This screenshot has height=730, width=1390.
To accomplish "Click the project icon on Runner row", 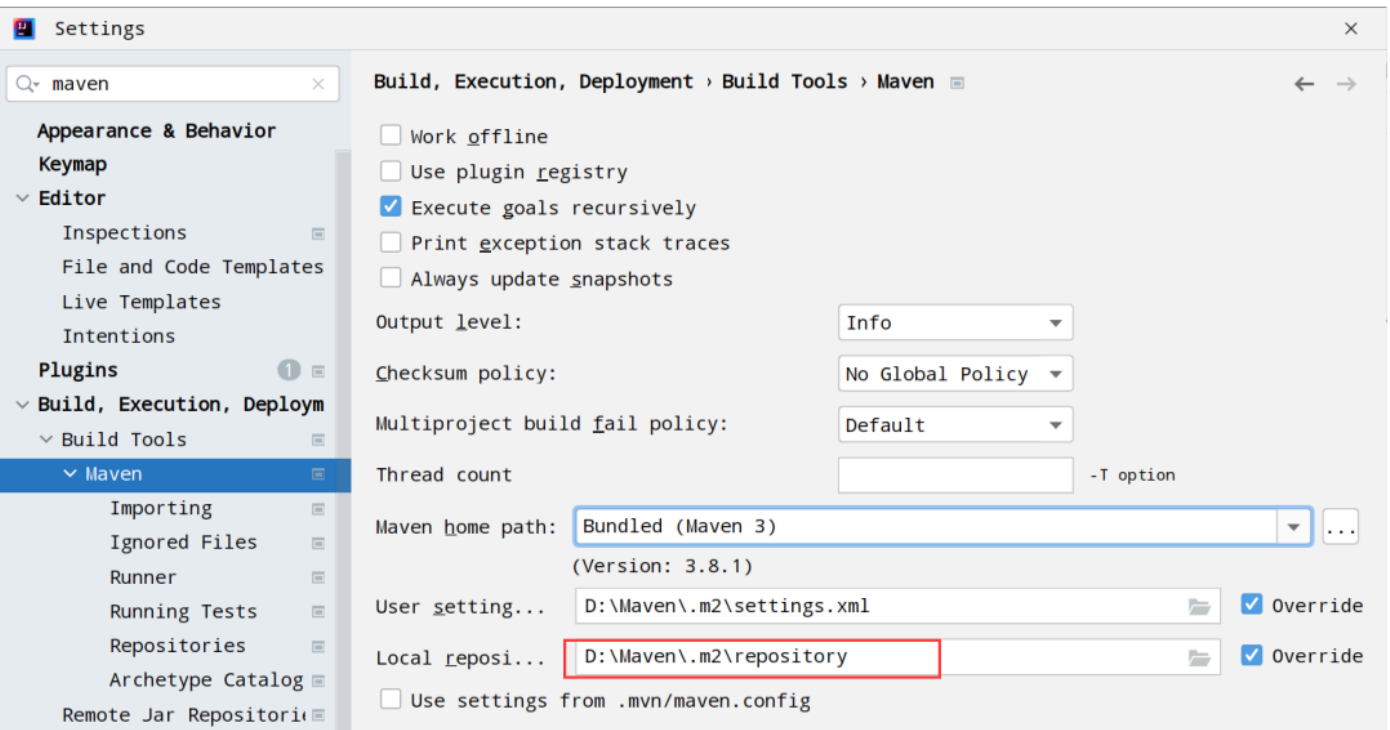I will click(x=318, y=578).
